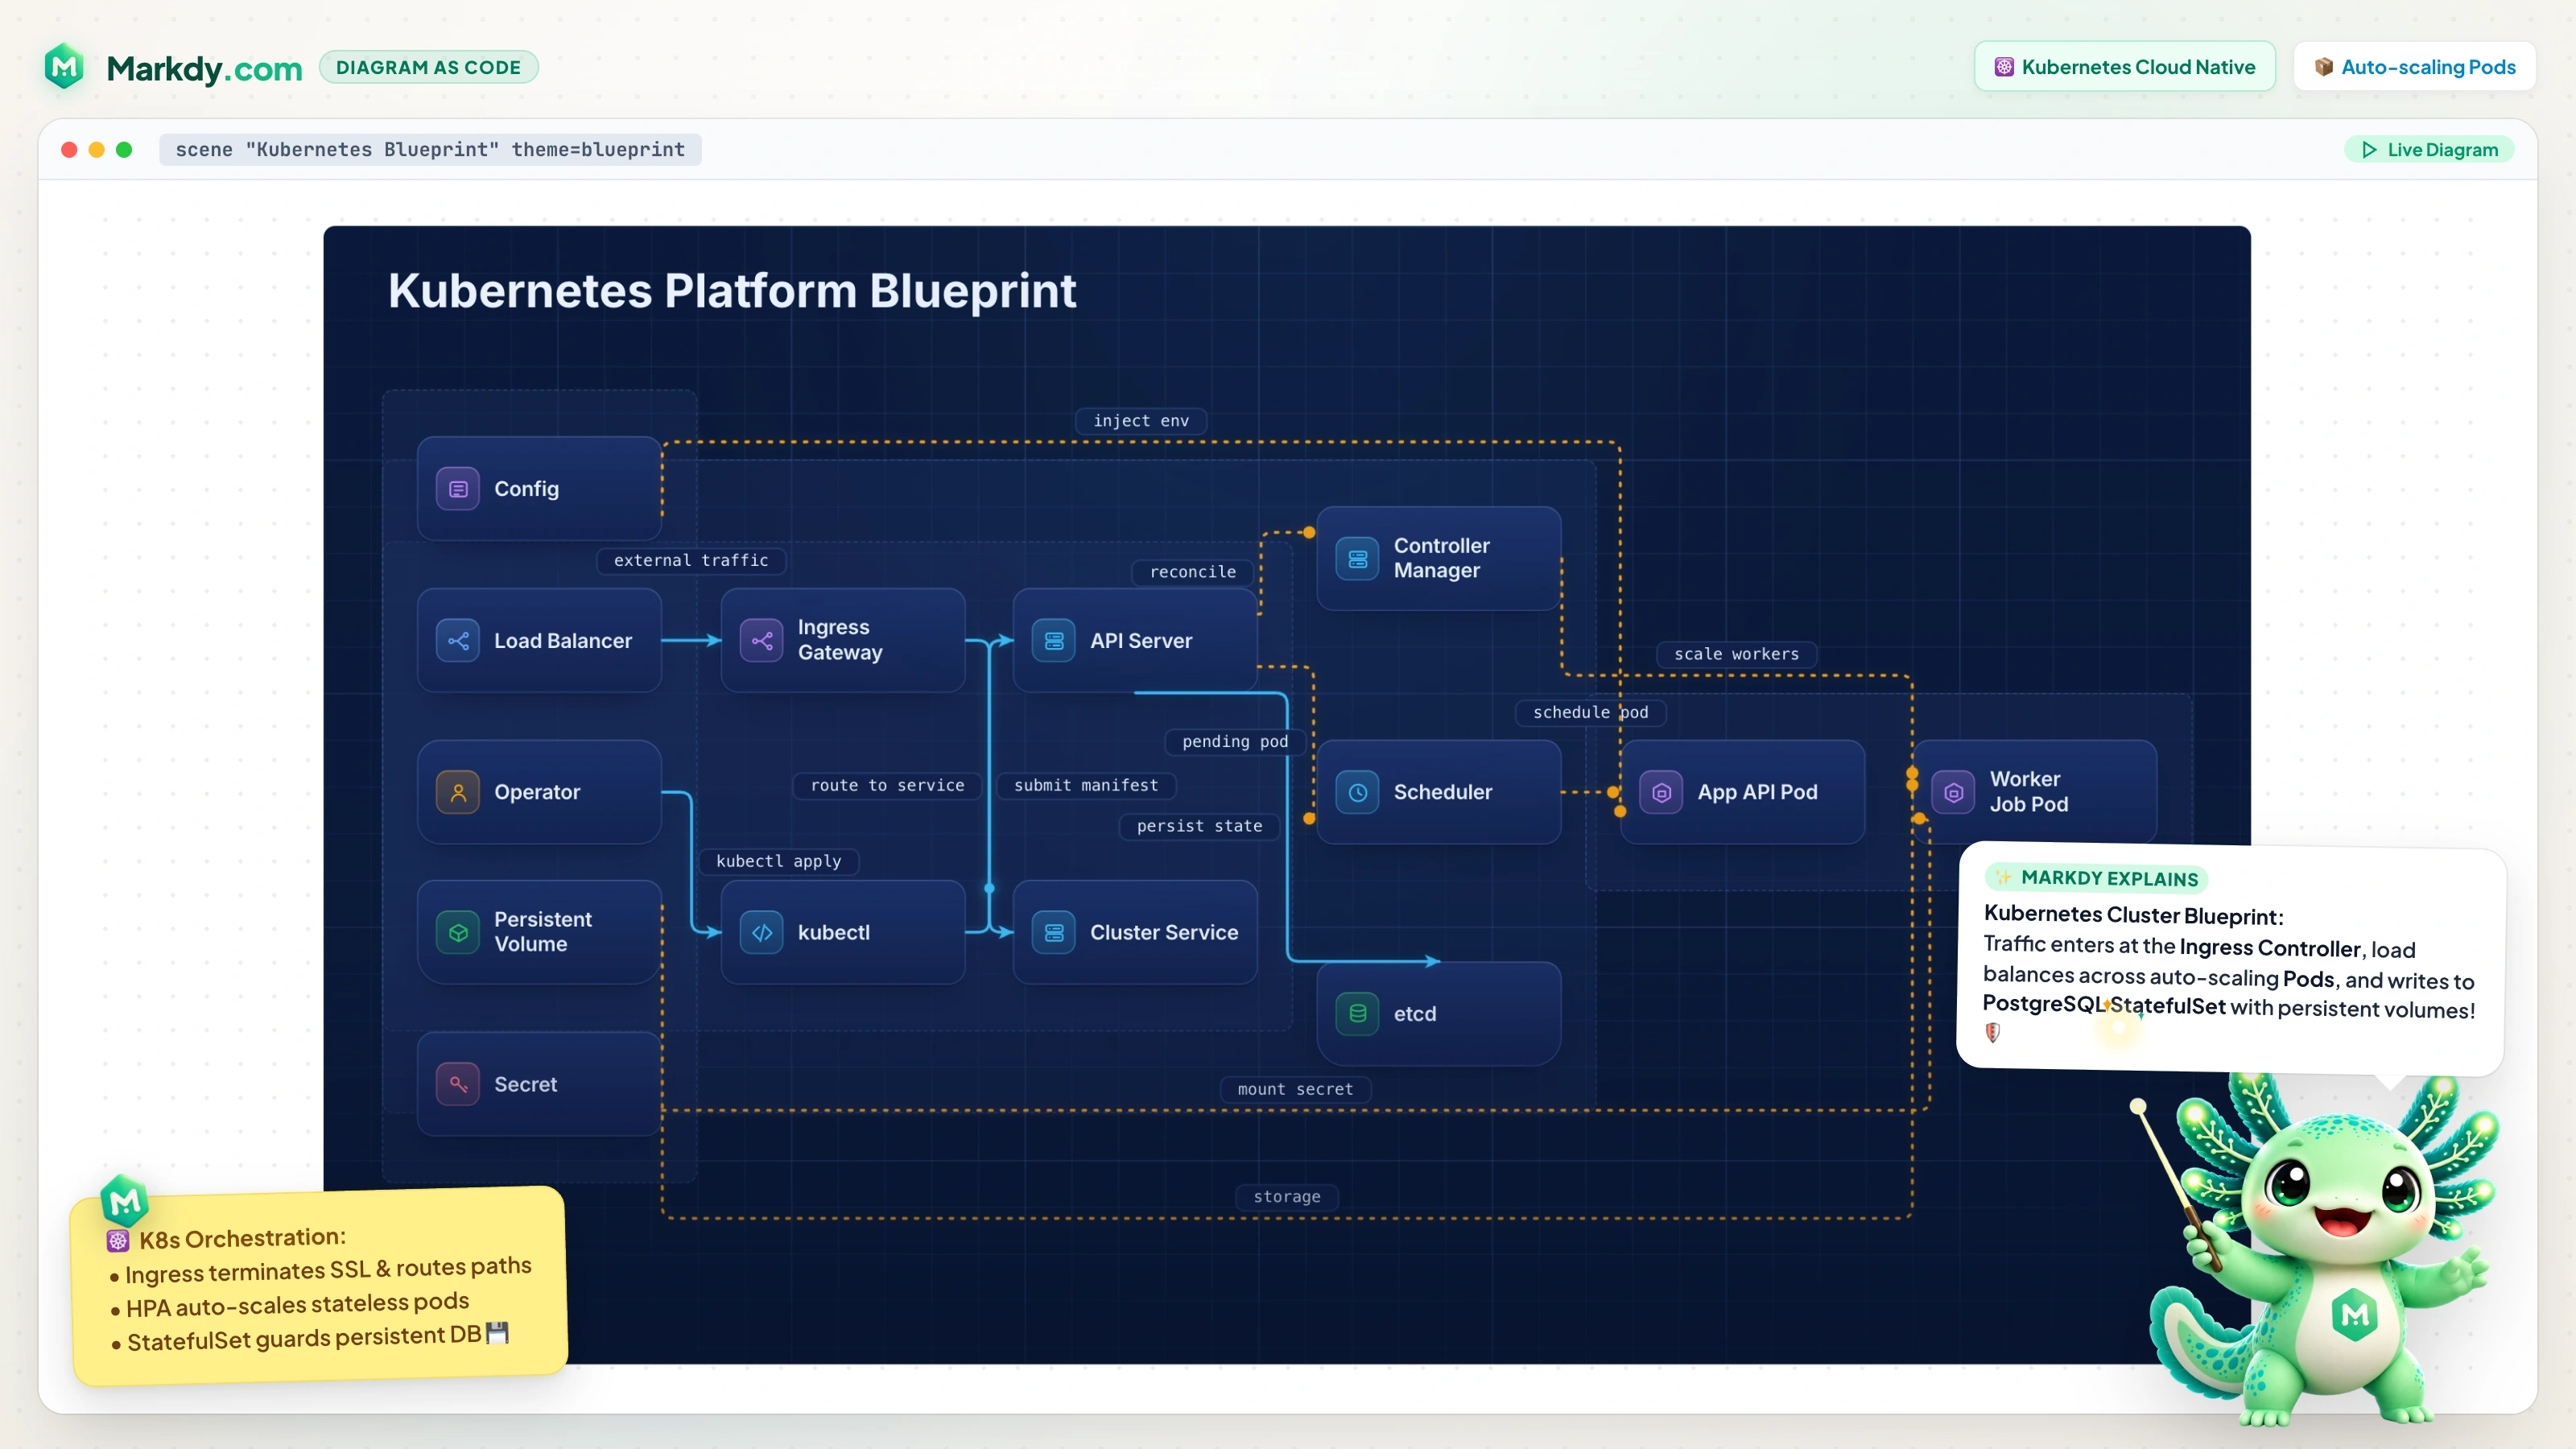Select the 'inject env' edge label
Image resolution: width=2576 pixels, height=1449 pixels.
pos(1141,421)
